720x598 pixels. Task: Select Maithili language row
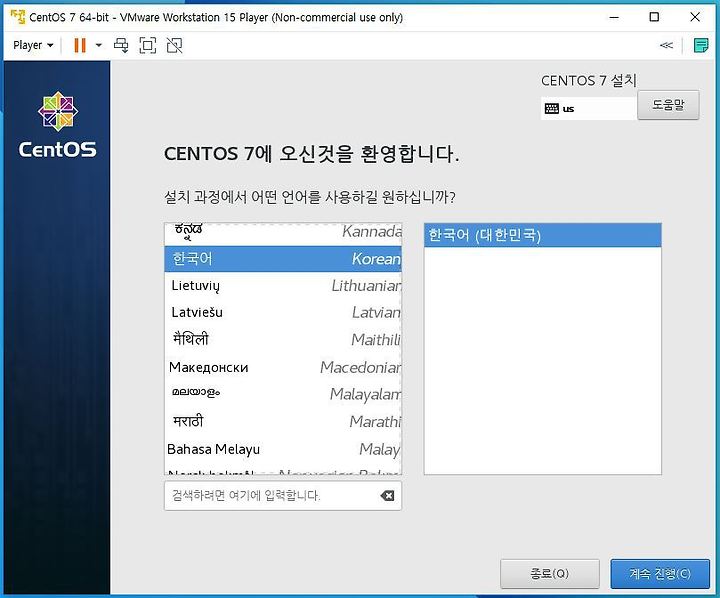283,340
